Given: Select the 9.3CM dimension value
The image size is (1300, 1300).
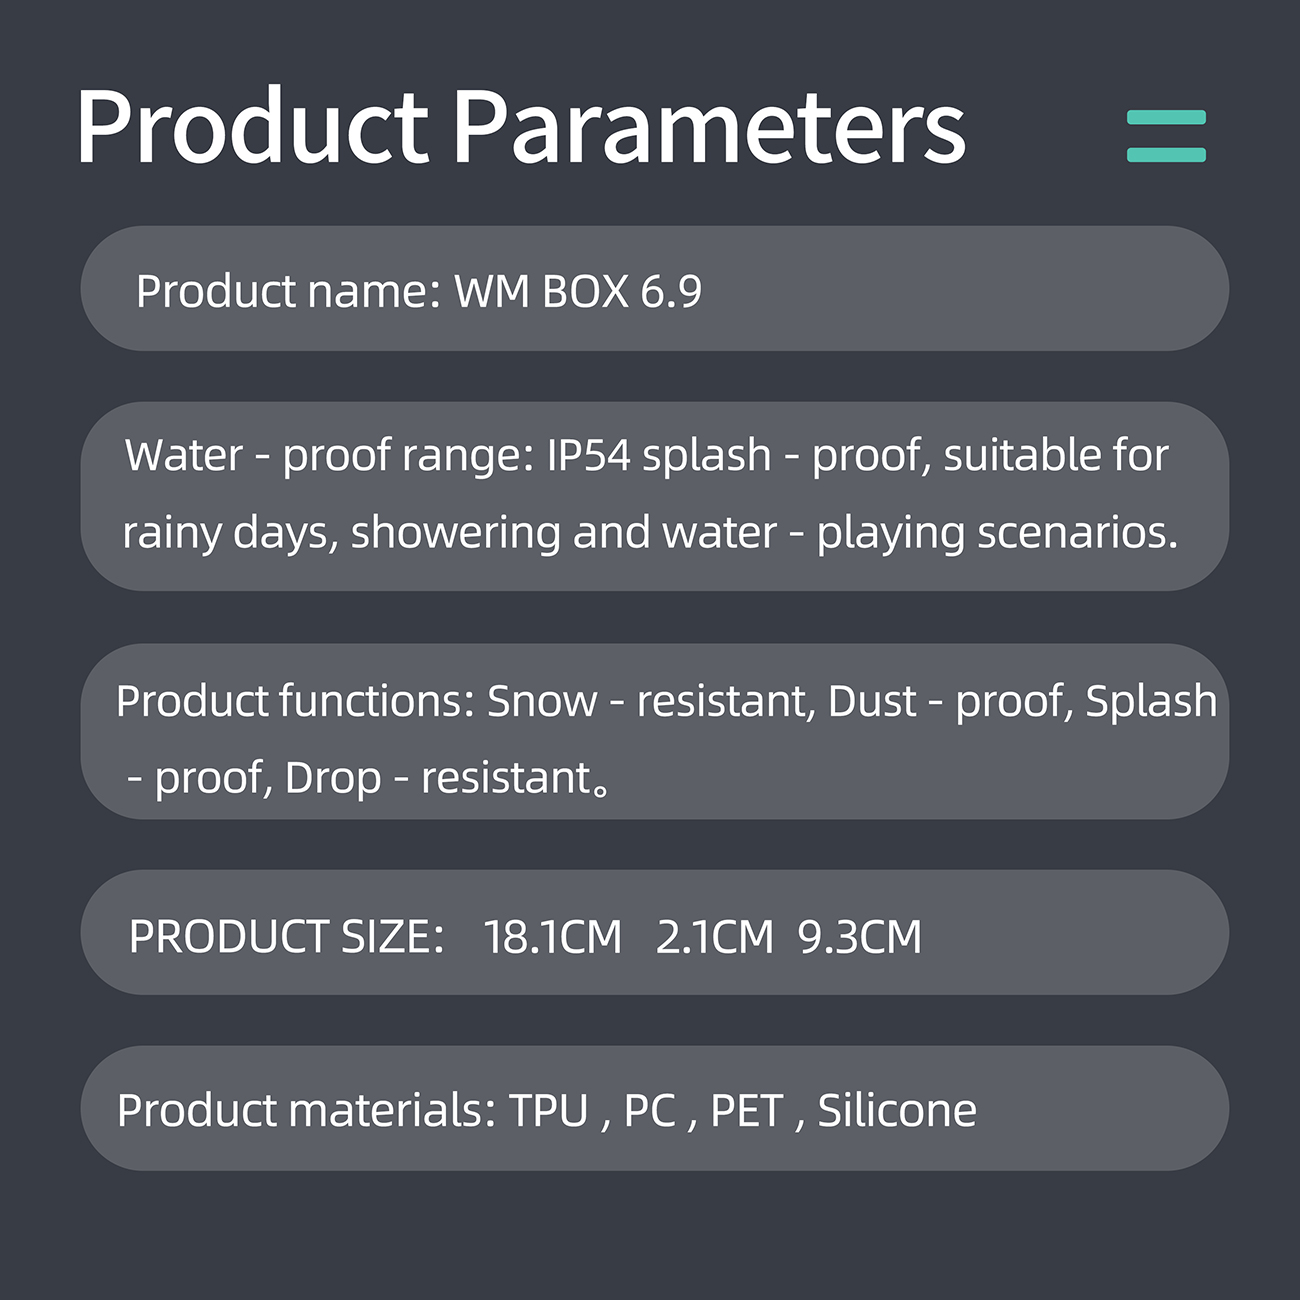Looking at the screenshot, I should click(x=860, y=937).
